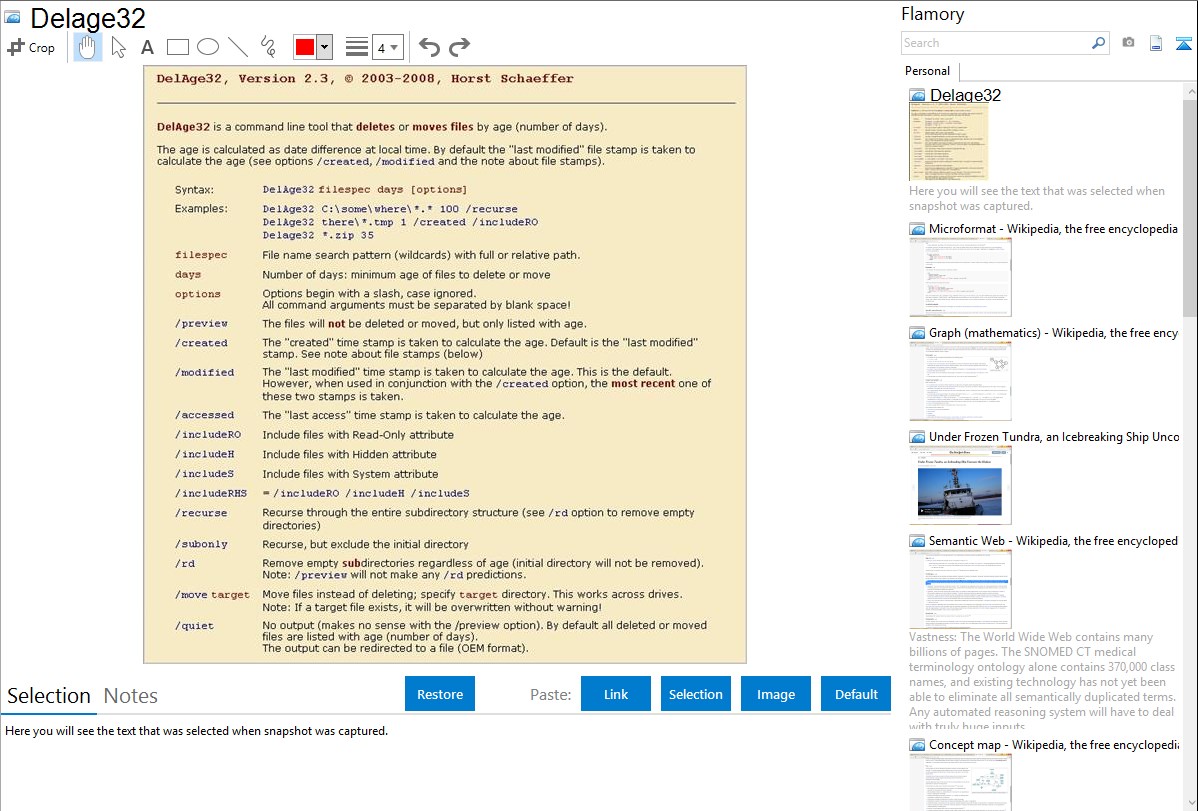Image resolution: width=1198 pixels, height=811 pixels.
Task: Click the DelAge32 Version 2.3 heading
Action: [x=364, y=78]
